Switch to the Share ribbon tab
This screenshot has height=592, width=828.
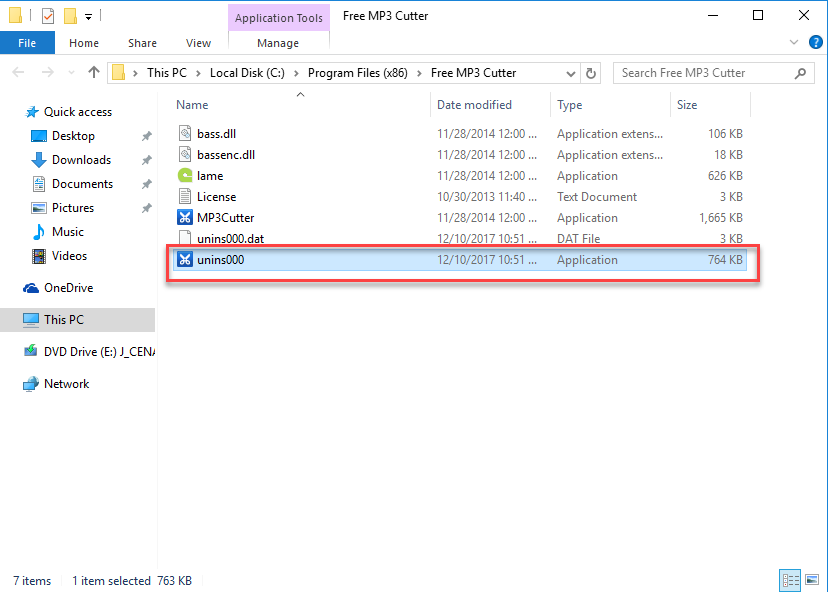coord(142,43)
